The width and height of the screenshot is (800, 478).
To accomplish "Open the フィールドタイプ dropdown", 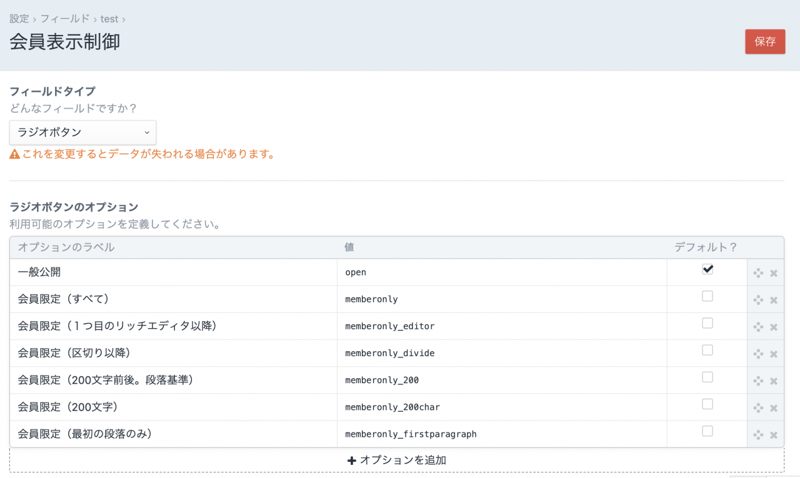I will pos(83,132).
